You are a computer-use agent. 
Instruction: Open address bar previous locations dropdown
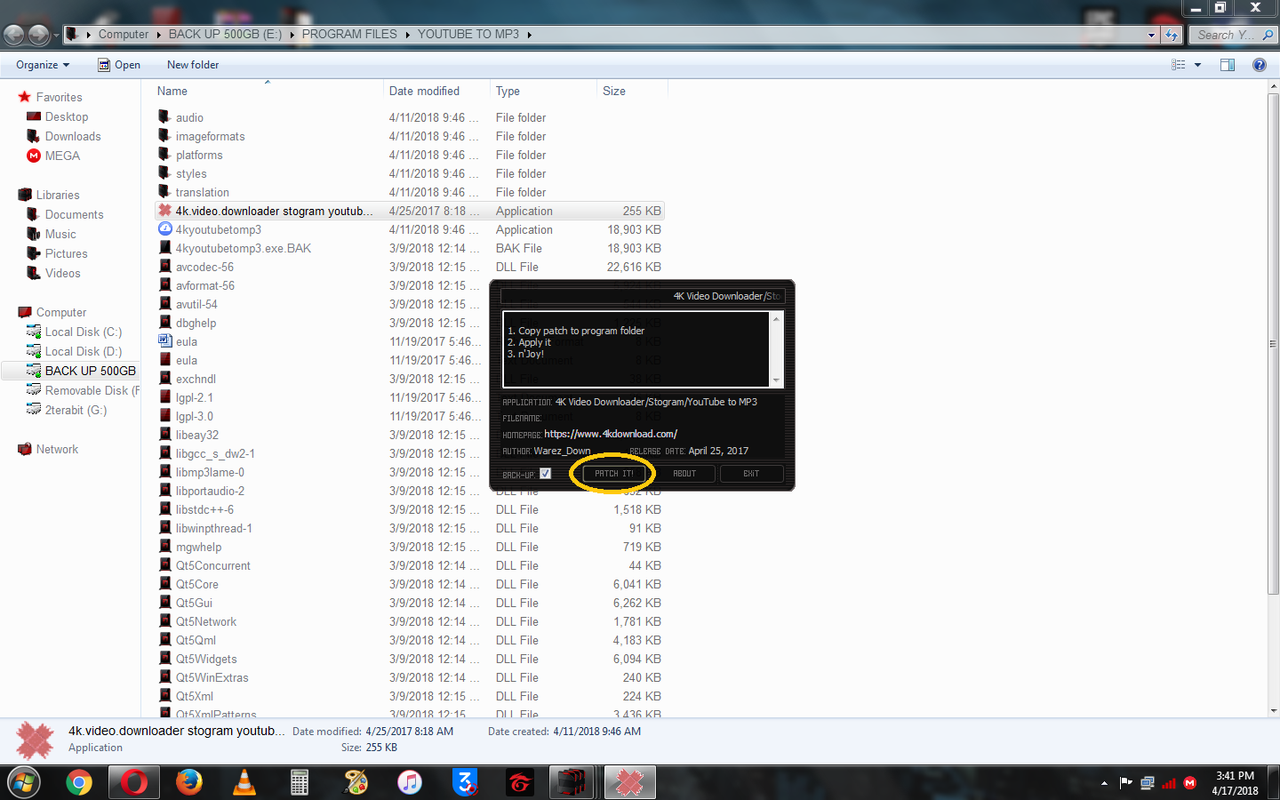coord(1153,34)
